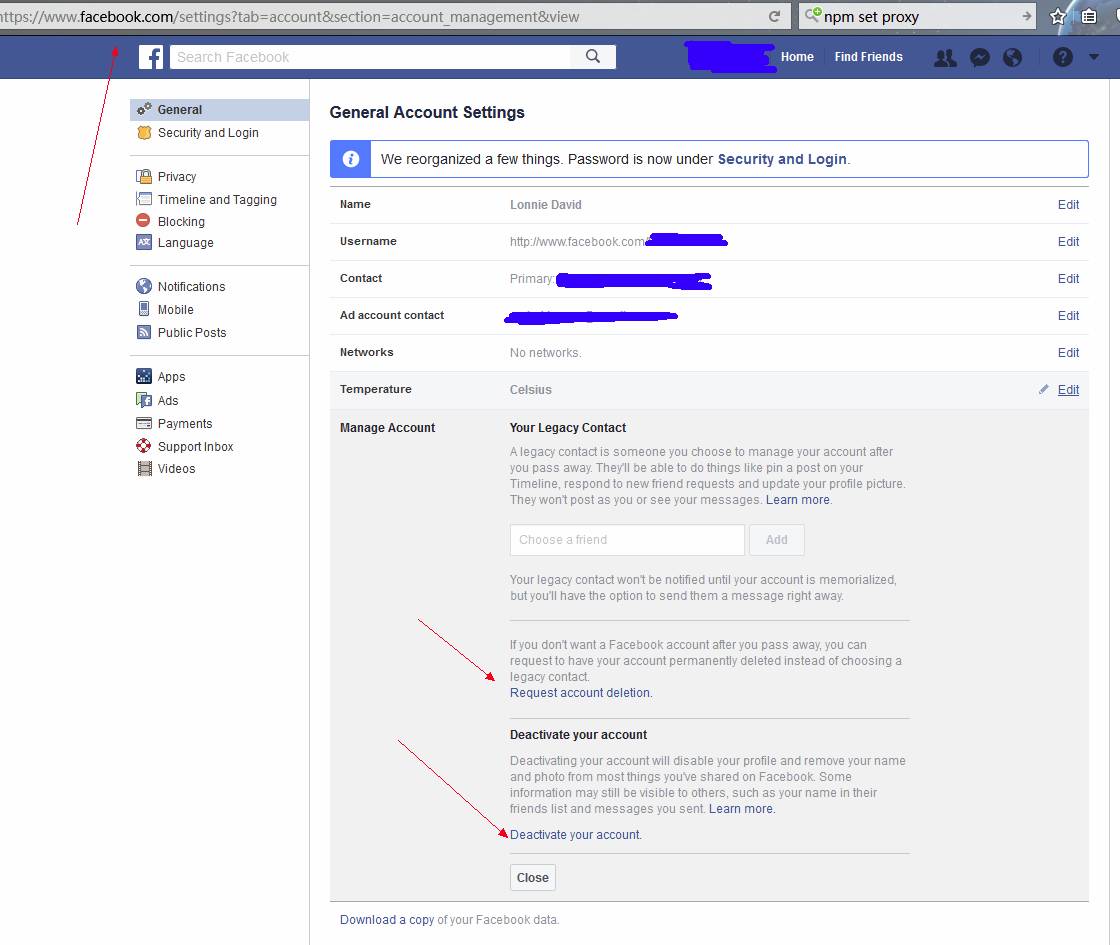Click the Mobile phone icon in sidebar

coord(144,309)
